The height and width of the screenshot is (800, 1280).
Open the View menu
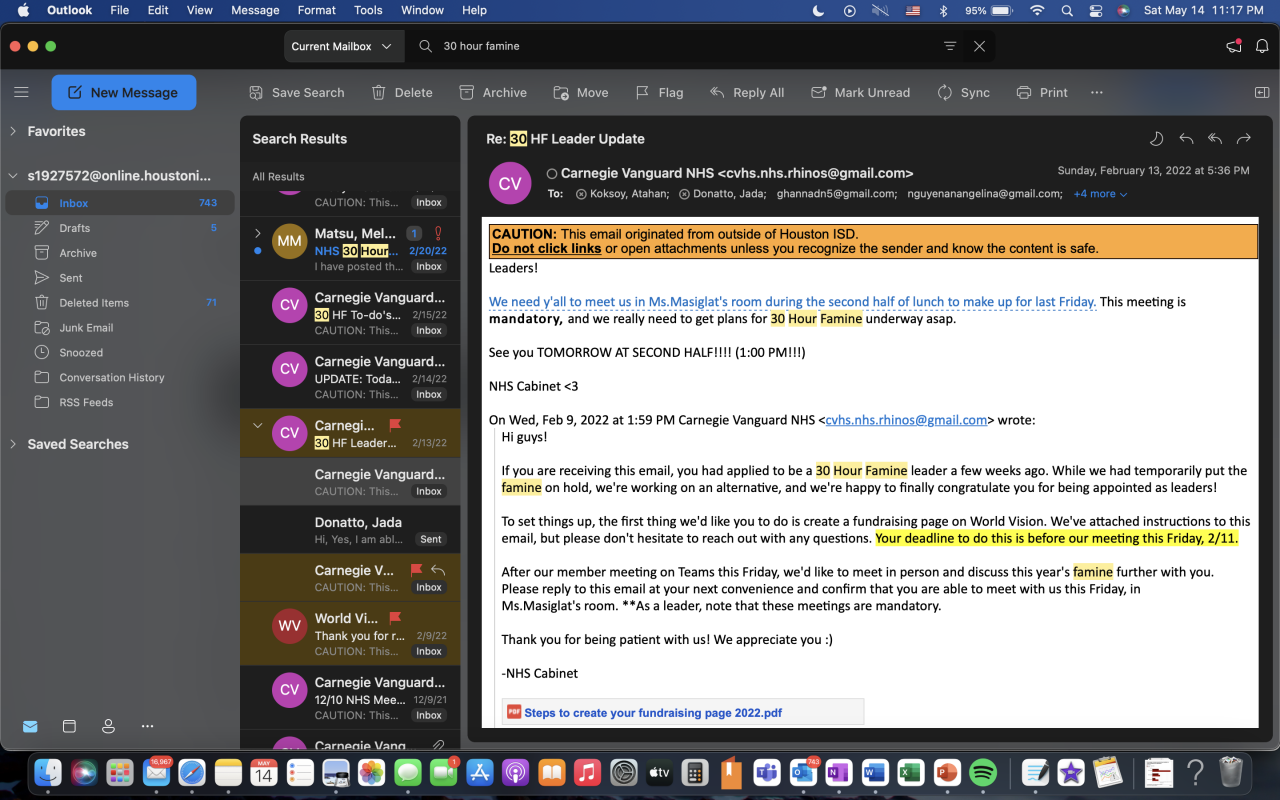pyautogui.click(x=200, y=11)
